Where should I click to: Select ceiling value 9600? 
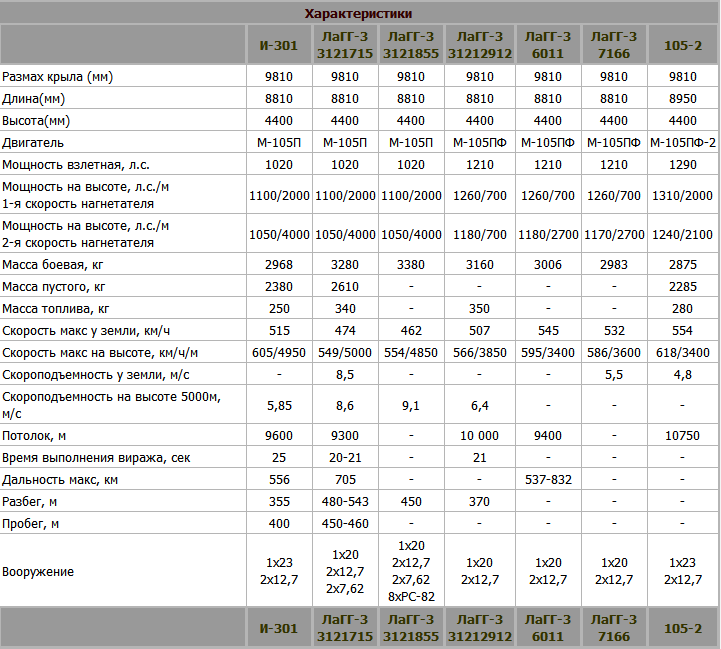coord(279,436)
